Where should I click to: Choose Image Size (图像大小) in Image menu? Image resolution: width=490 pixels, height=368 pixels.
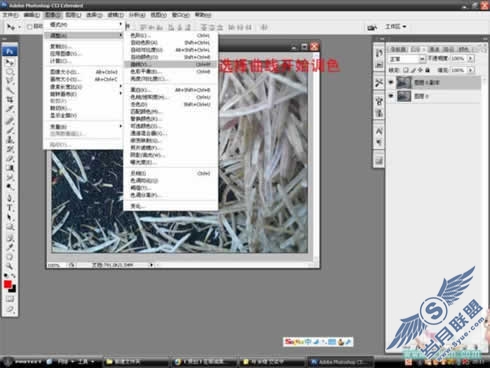pyautogui.click(x=83, y=72)
